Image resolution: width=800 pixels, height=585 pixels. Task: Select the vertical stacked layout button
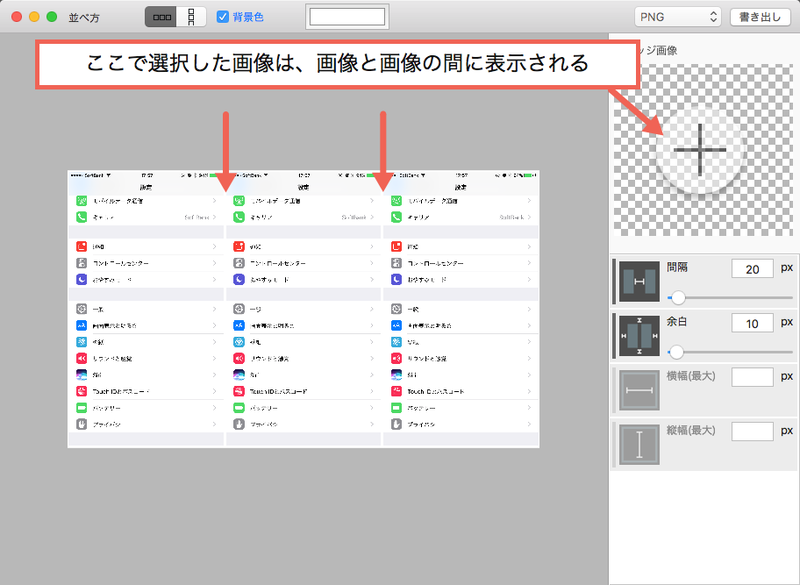[x=190, y=17]
